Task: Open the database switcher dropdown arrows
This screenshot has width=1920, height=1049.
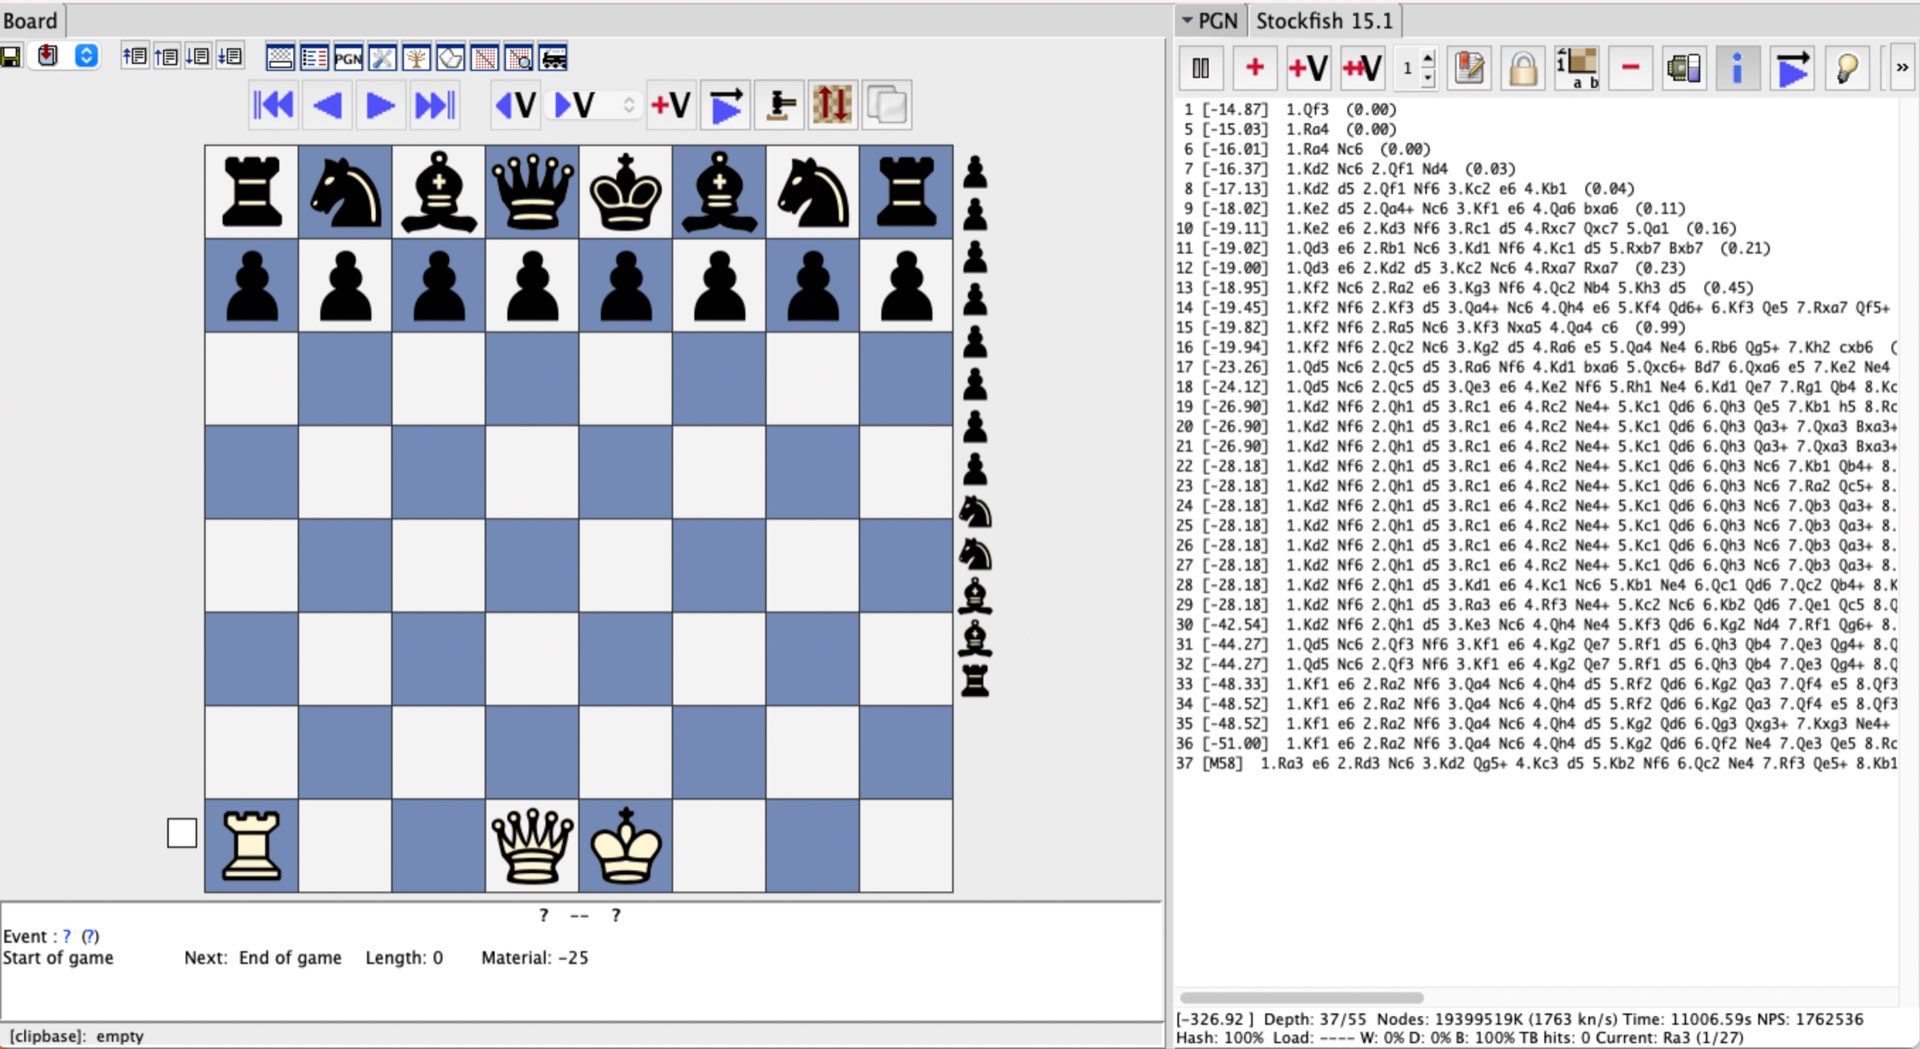Action: click(87, 56)
